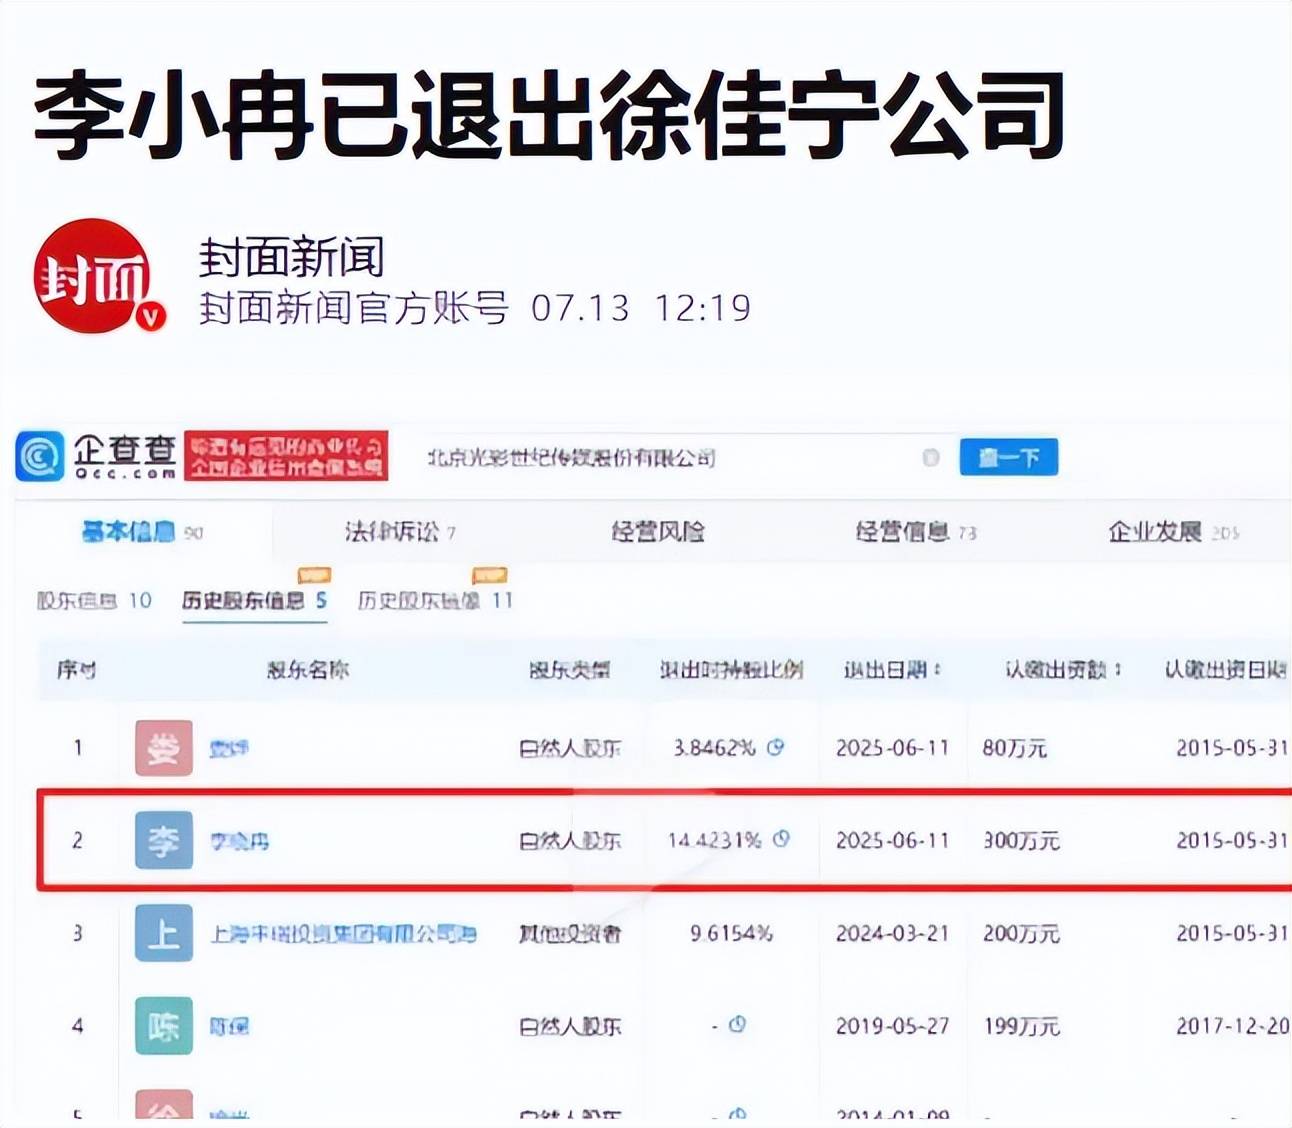This screenshot has width=1292, height=1128.
Task: Click the 认缴出资日期 column header
Action: tap(1226, 670)
